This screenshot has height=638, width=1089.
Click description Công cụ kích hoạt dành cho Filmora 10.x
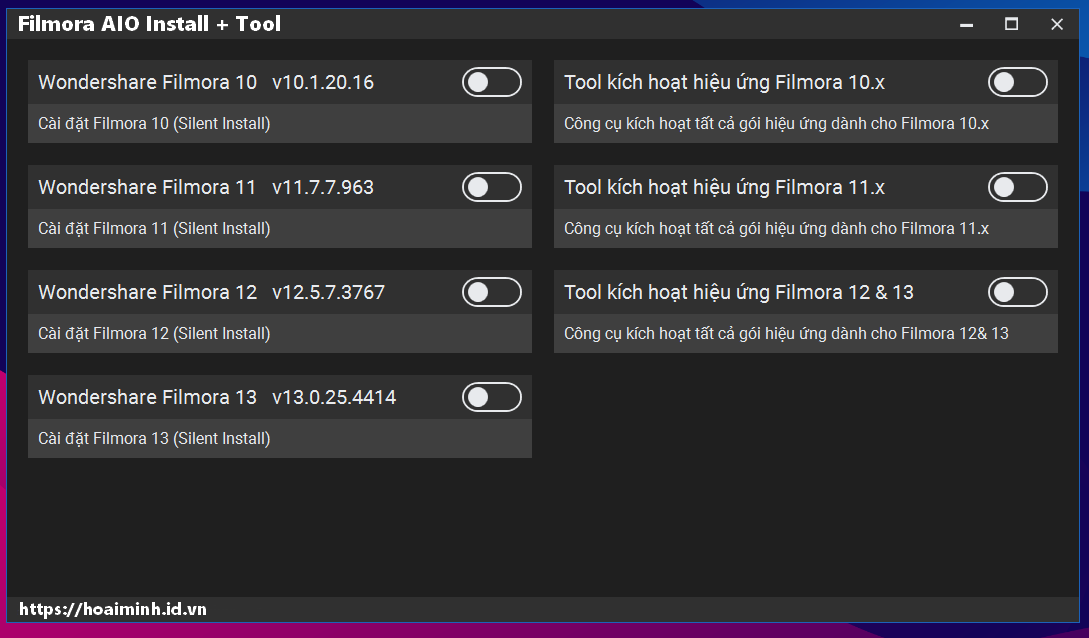[x=776, y=124]
